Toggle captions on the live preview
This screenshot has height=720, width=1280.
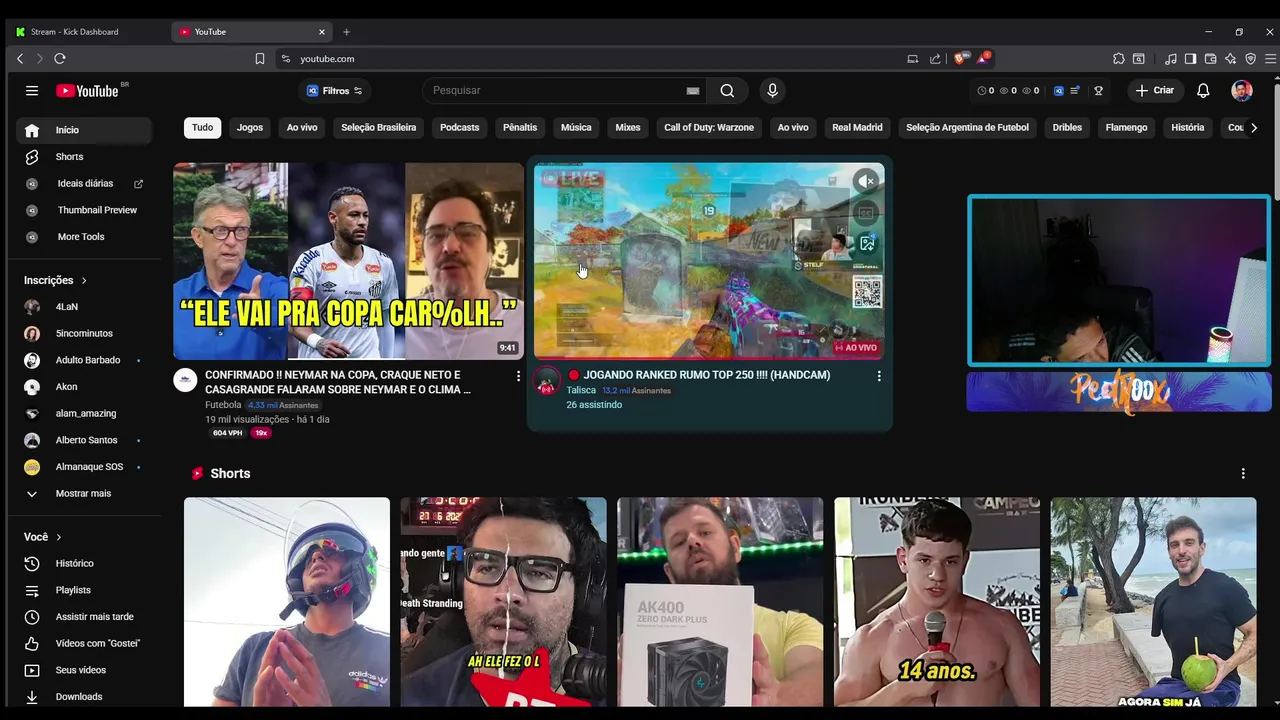coord(867,212)
